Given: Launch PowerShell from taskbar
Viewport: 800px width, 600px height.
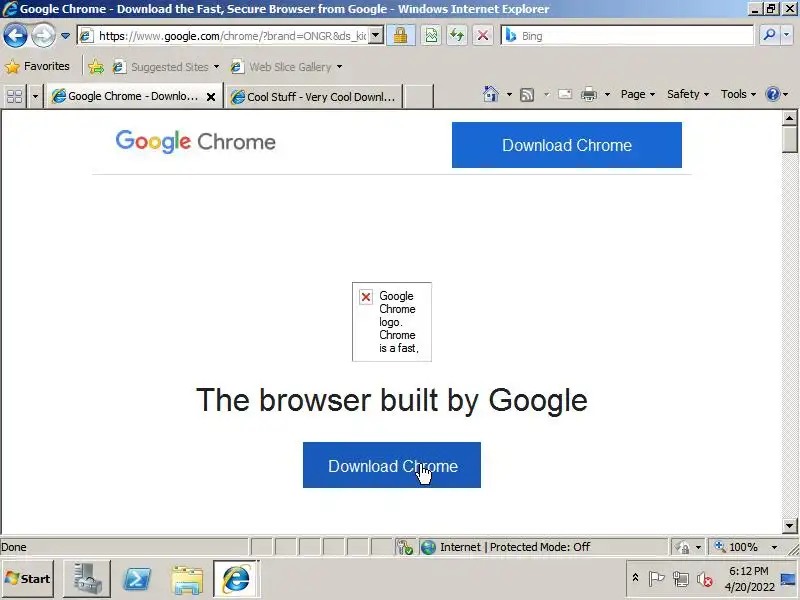Looking at the screenshot, I should 138,579.
